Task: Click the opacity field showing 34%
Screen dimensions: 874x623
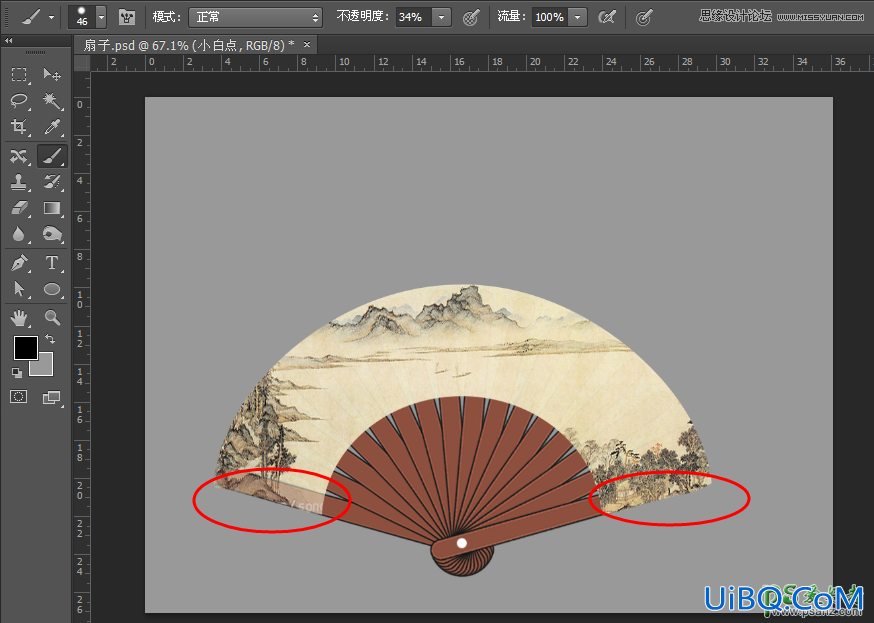Action: (x=413, y=17)
